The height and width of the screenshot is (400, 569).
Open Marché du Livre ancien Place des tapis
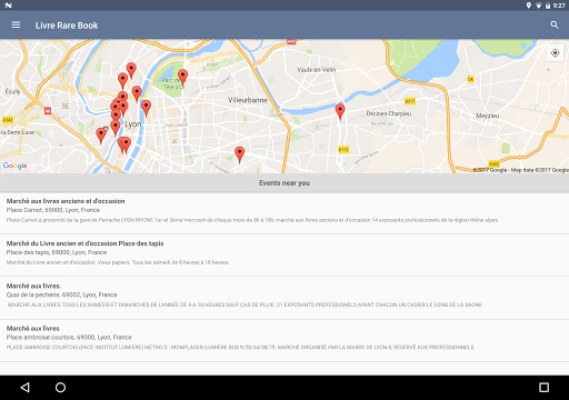pos(284,255)
